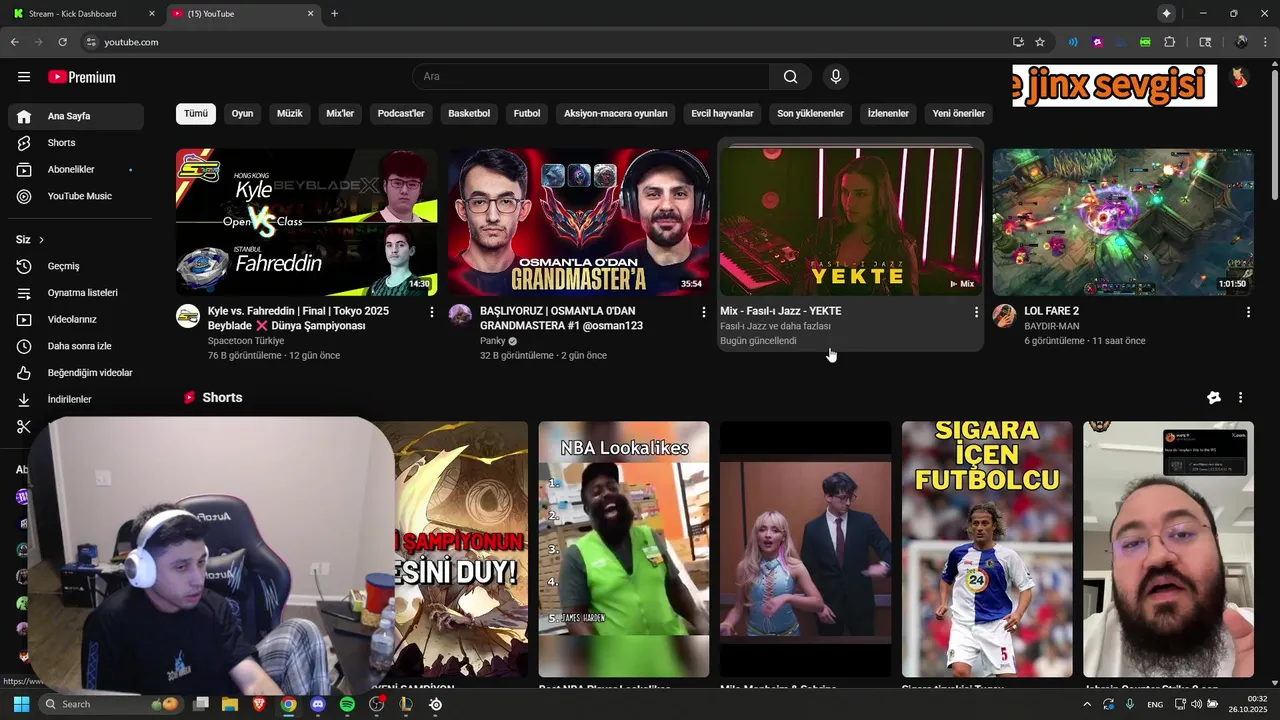Viewport: 1280px width, 720px height.
Task: Open YouTube Music from sidebar
Action: click(76, 196)
